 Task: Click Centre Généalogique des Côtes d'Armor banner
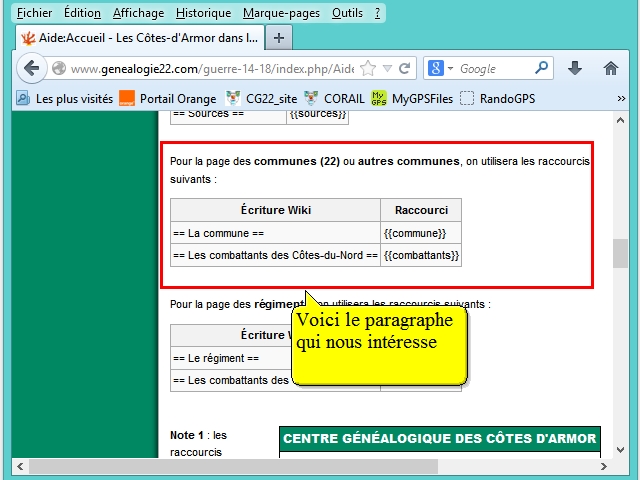tap(440, 438)
